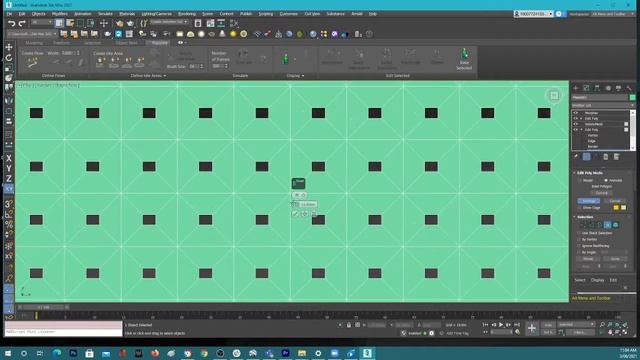Click the Select and Move crosshair in main toolbar
This screenshot has width=640, height=360.
click(x=104, y=23)
